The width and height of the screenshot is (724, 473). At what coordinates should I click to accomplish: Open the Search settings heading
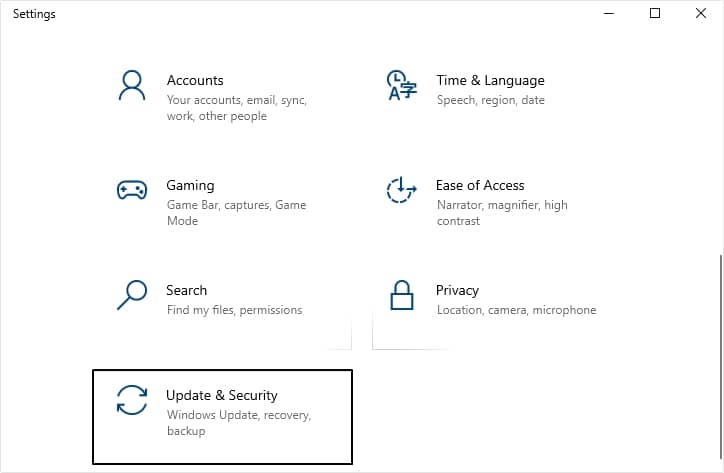[x=187, y=290]
